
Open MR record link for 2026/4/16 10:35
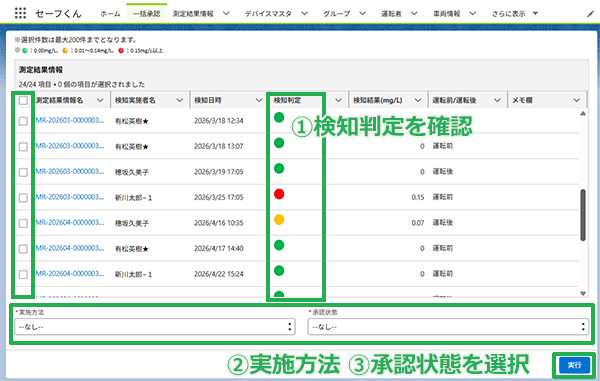click(x=70, y=223)
